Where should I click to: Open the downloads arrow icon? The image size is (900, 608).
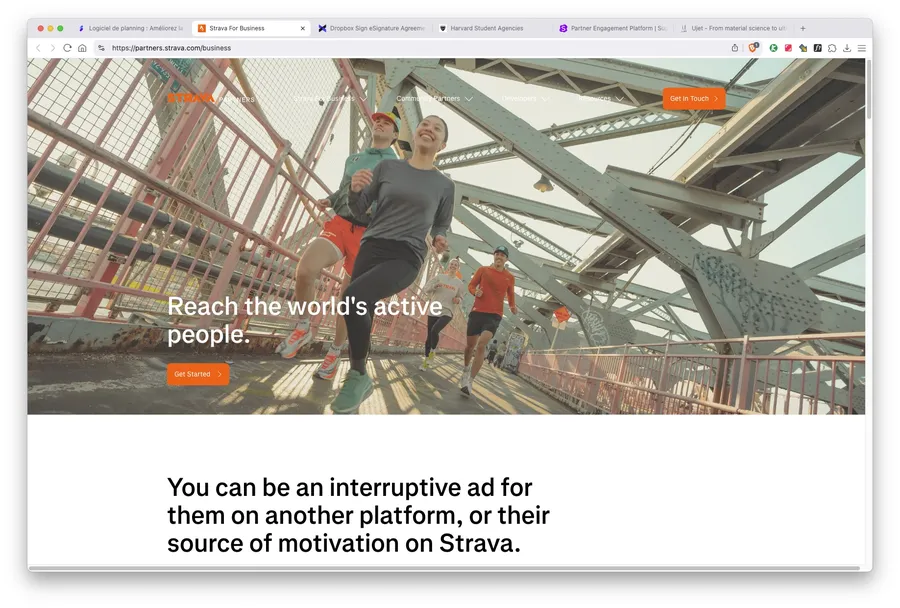[847, 48]
